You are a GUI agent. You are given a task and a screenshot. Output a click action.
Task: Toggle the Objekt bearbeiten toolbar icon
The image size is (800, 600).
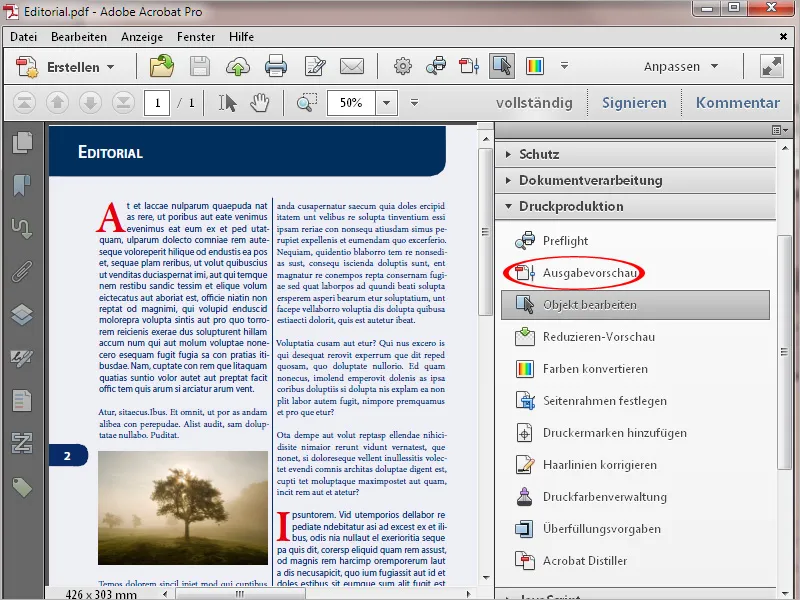pos(502,66)
